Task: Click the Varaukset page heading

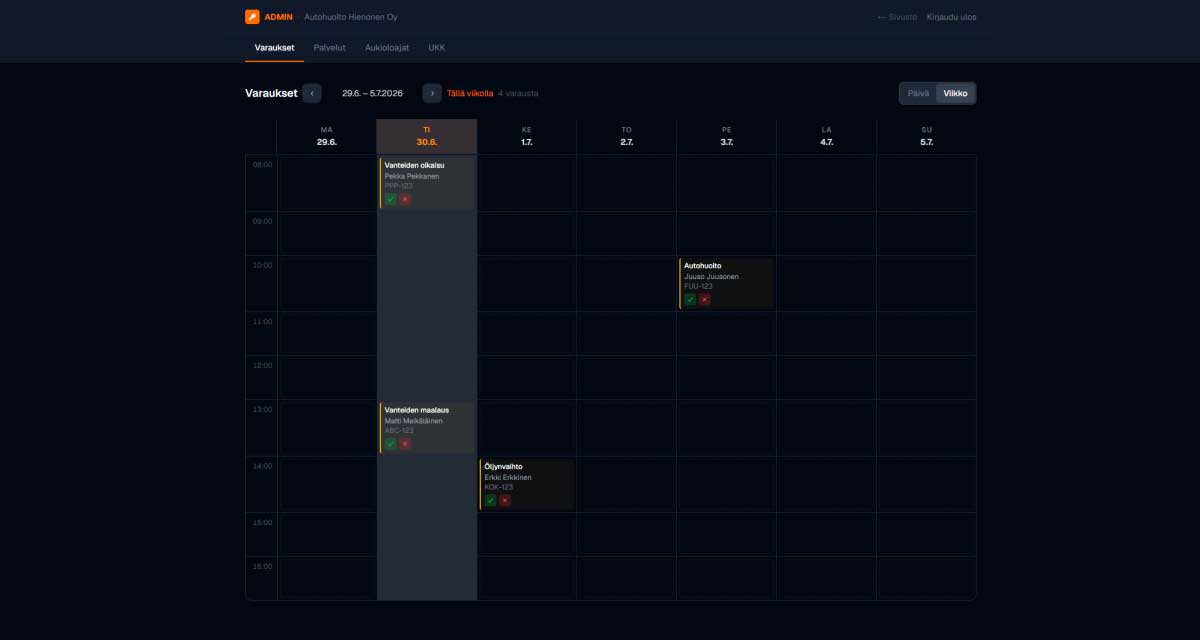Action: (x=272, y=93)
